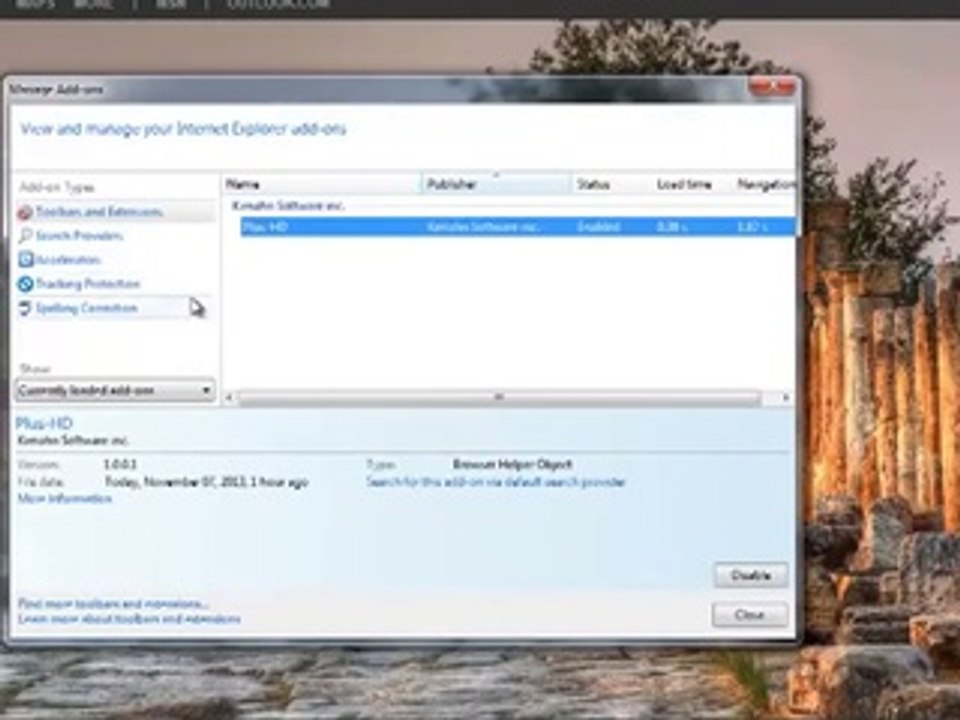Viewport: 960px width, 720px height.
Task: Sort add-ons by Publisher column
Action: (x=497, y=184)
